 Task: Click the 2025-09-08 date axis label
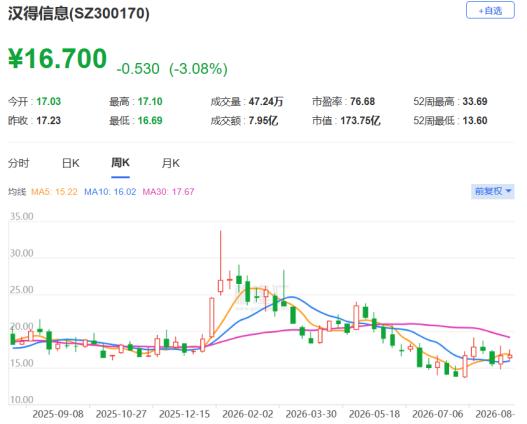coord(58,414)
